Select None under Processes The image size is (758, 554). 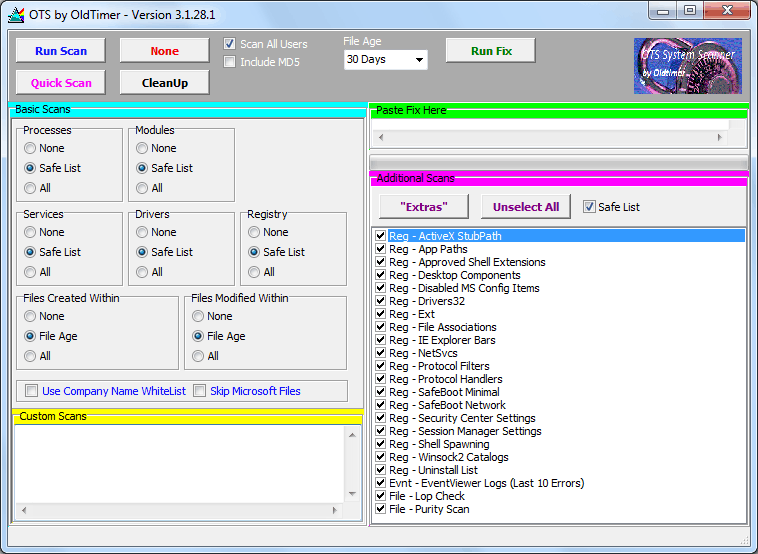click(x=30, y=148)
